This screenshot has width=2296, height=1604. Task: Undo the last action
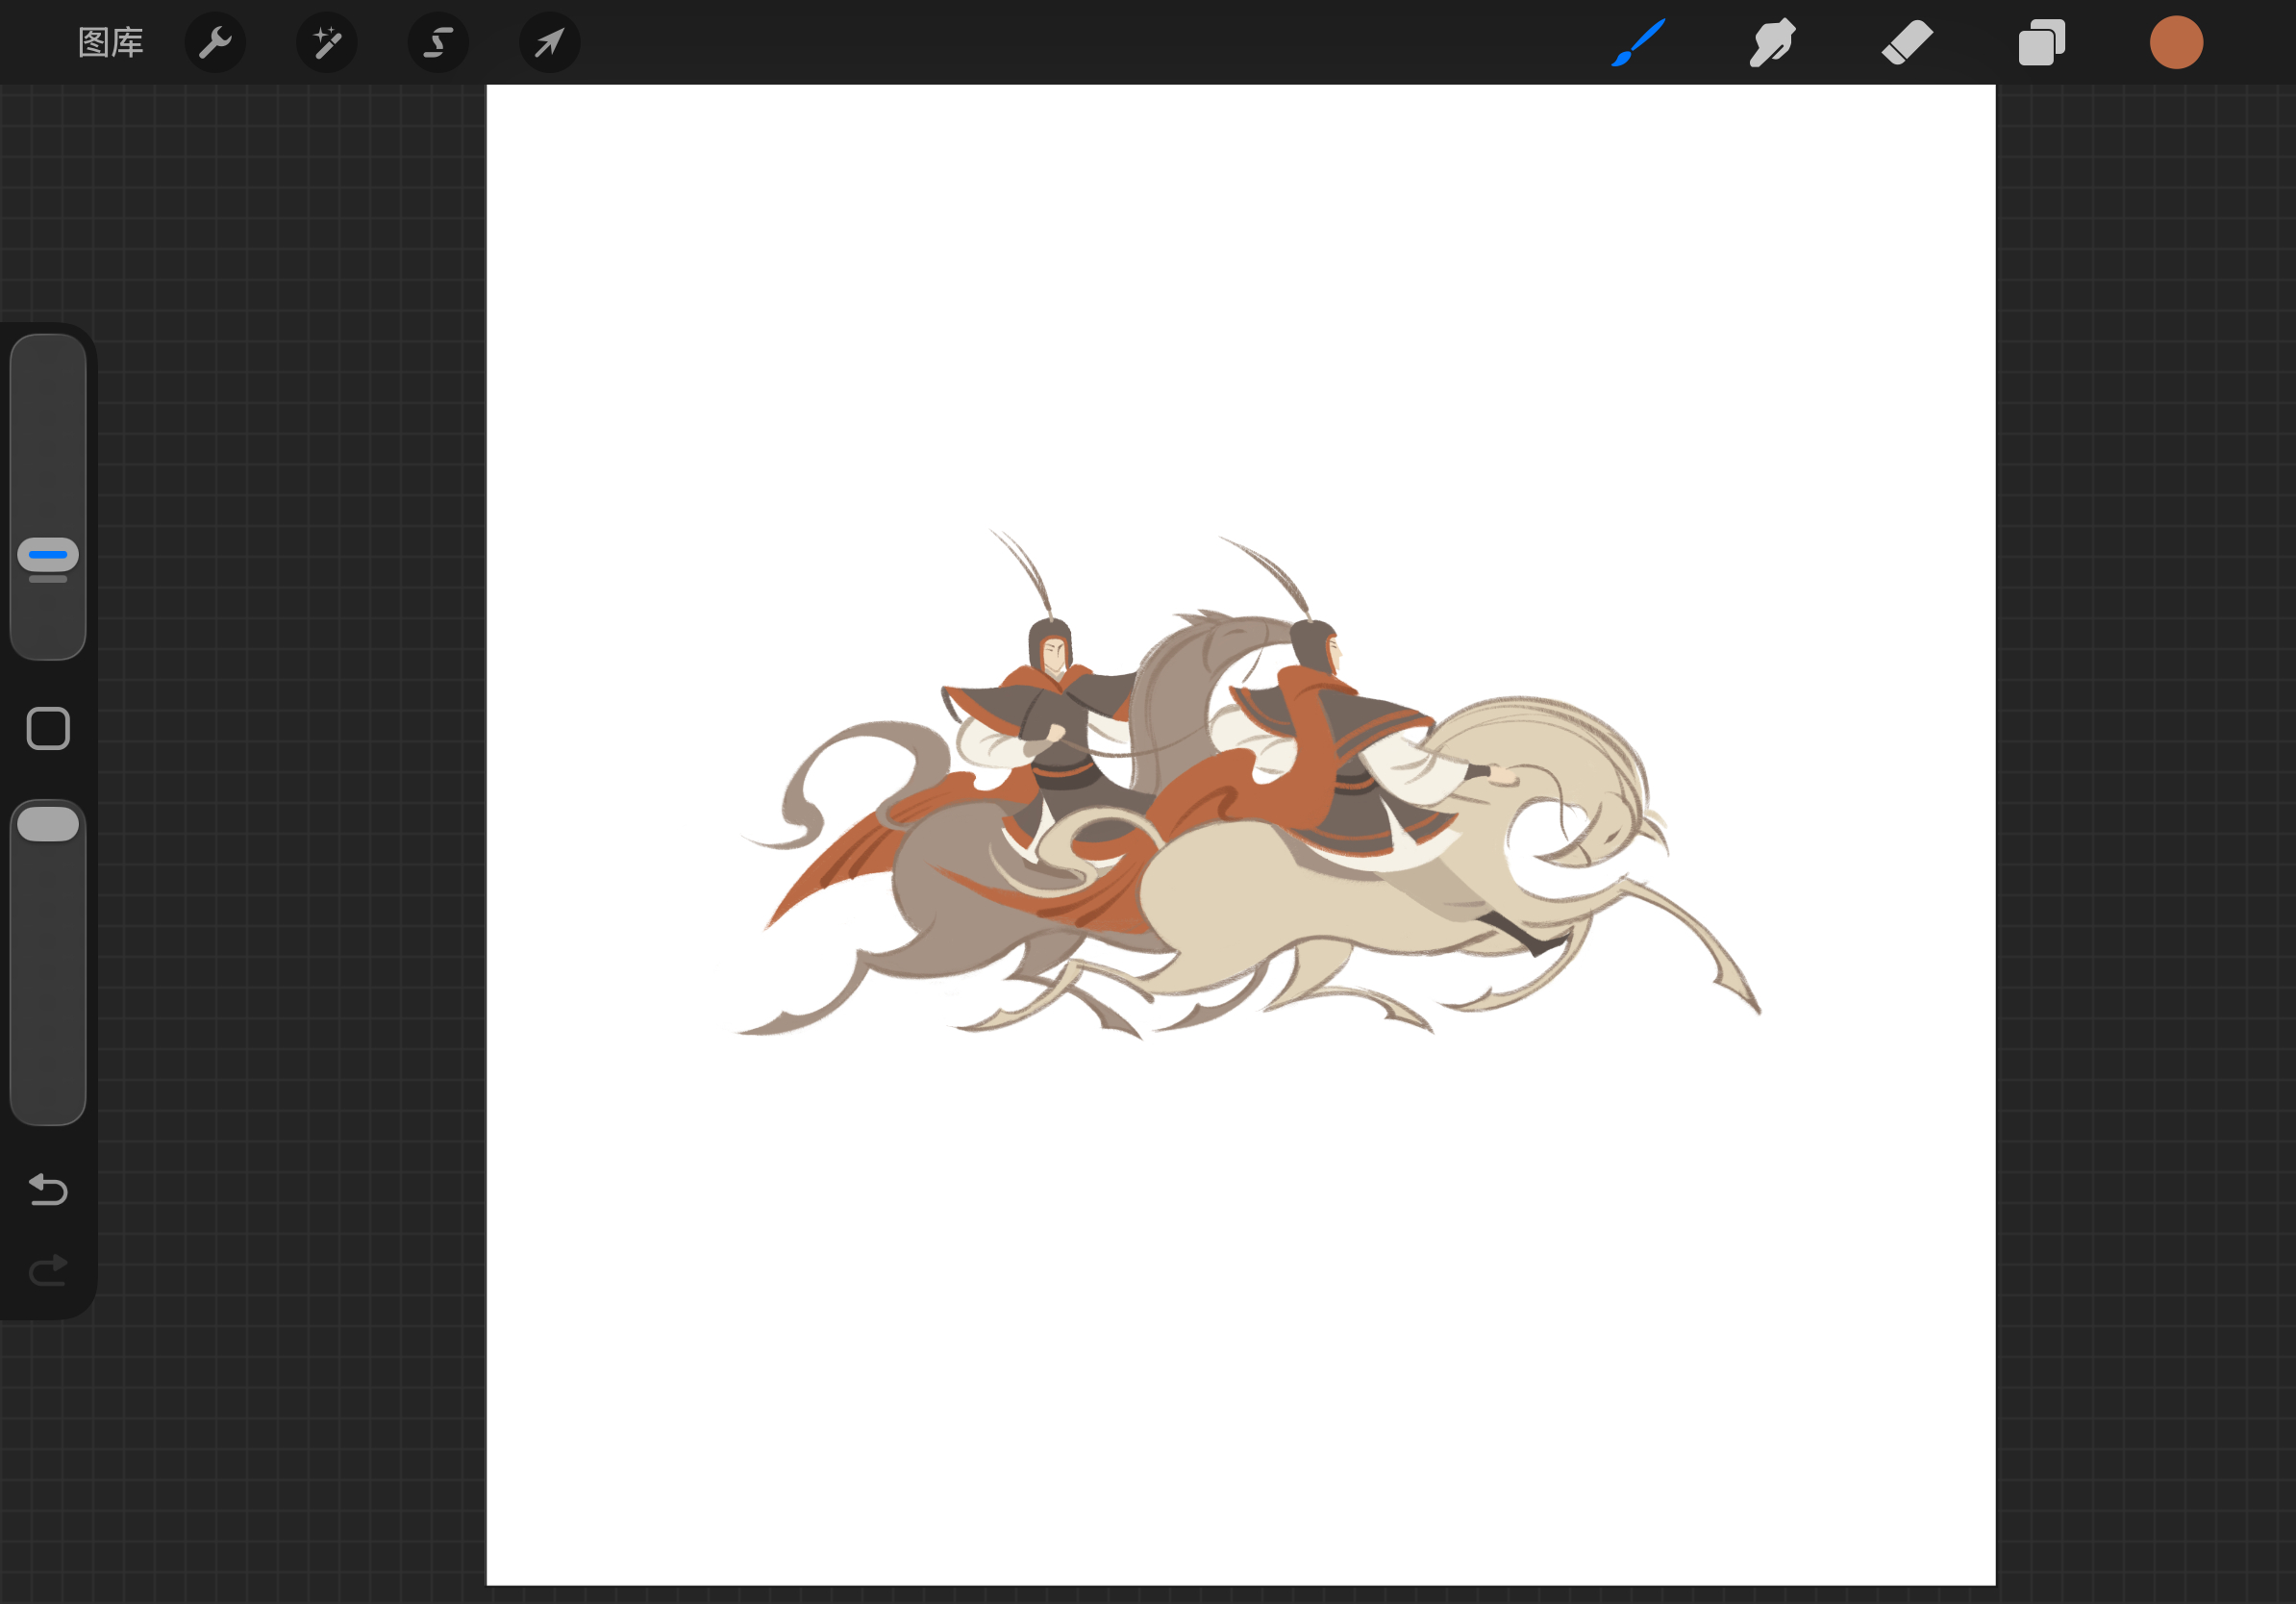[x=48, y=1189]
